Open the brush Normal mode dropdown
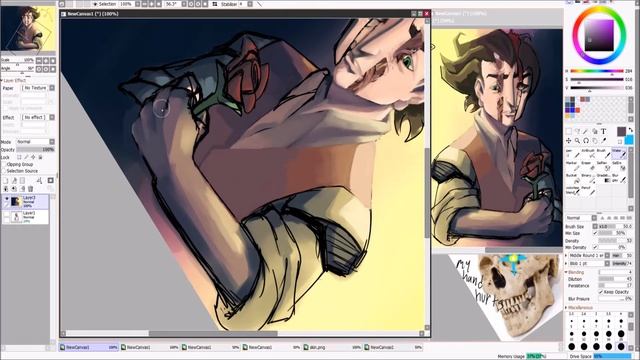 594,218
